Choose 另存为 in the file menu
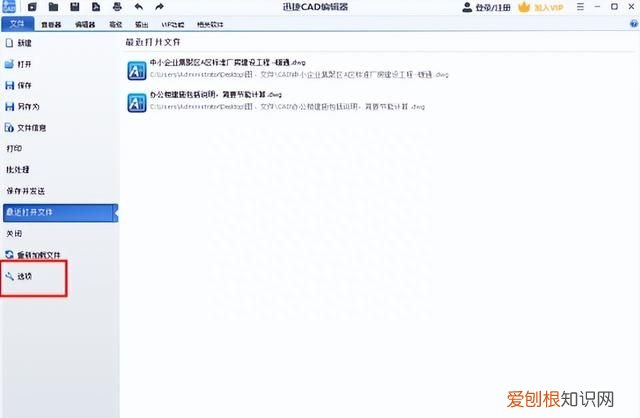Viewport: 640px width, 418px height. [22, 107]
